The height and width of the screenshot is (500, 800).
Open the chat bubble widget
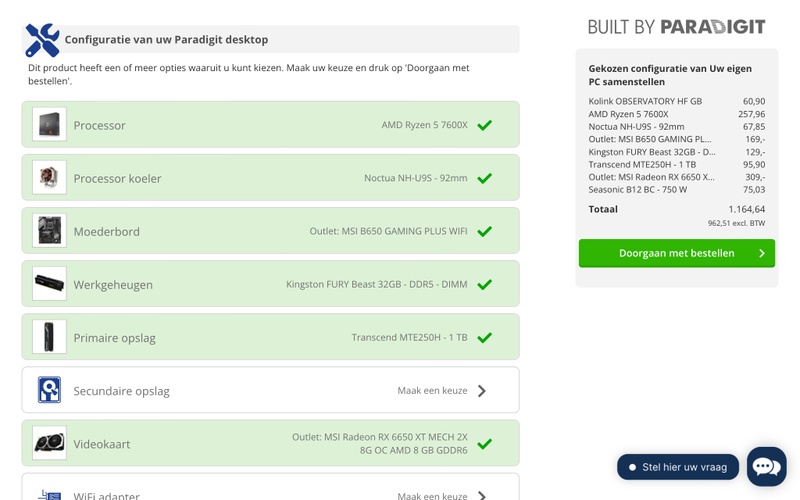[x=766, y=466]
